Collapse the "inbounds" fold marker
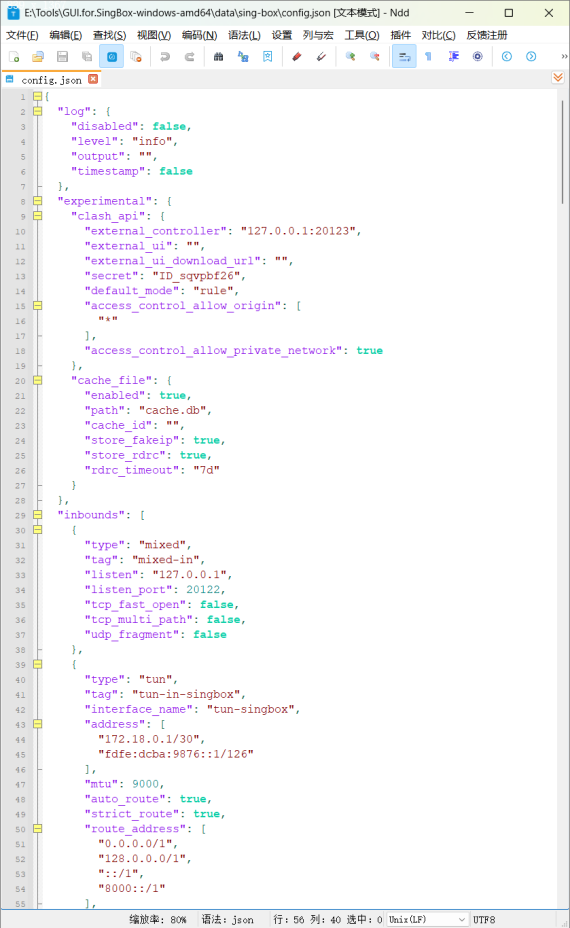The image size is (570, 928). click(38, 515)
